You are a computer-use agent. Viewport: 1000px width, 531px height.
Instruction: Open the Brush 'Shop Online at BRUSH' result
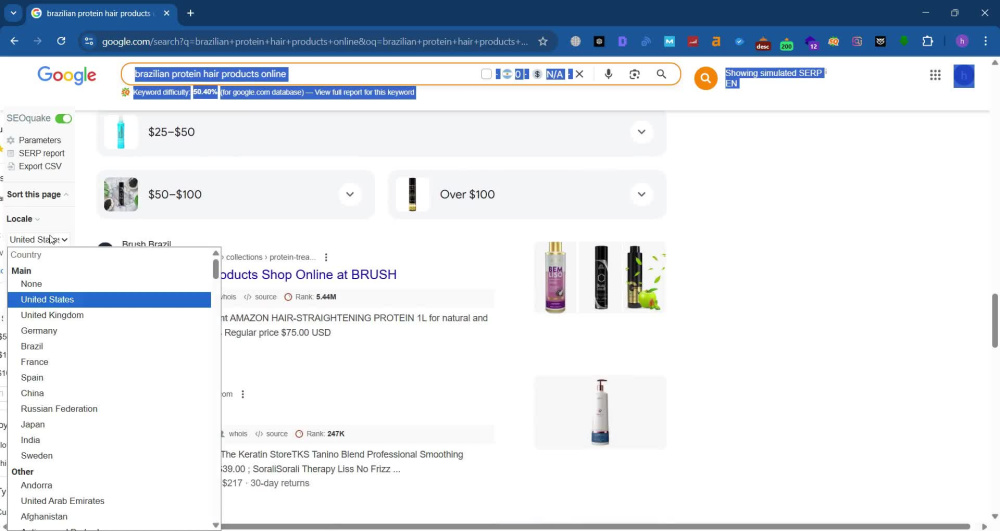(309, 275)
